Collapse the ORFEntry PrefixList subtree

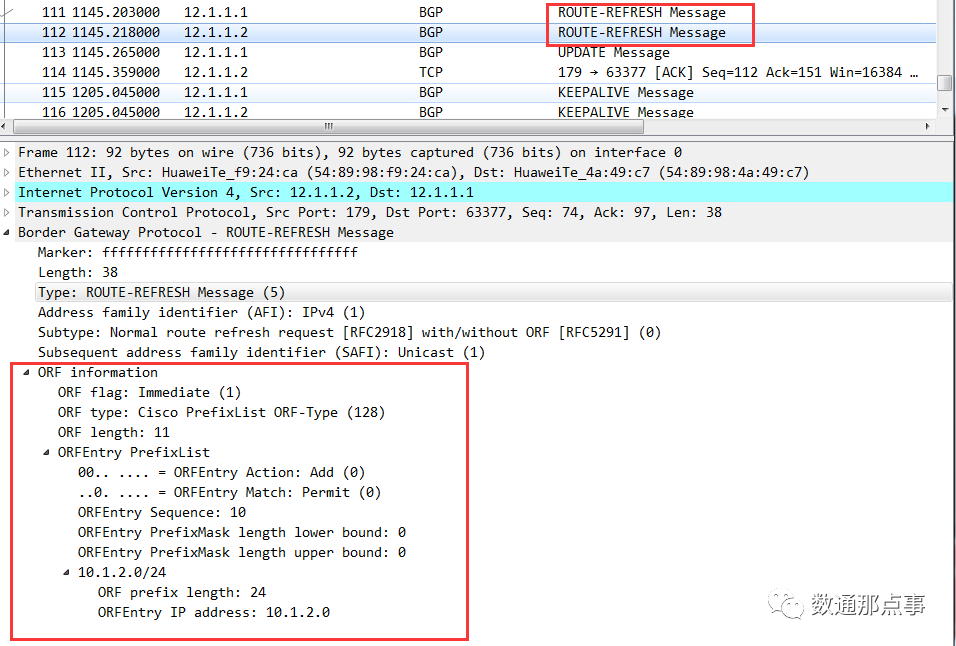pyautogui.click(x=45, y=452)
